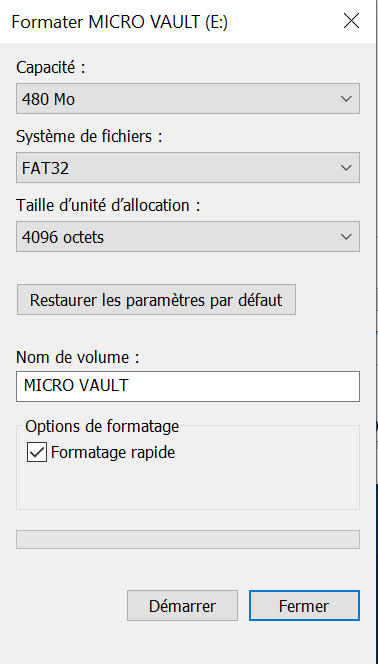Click the Capacité label
The width and height of the screenshot is (378, 664).
tap(51, 67)
